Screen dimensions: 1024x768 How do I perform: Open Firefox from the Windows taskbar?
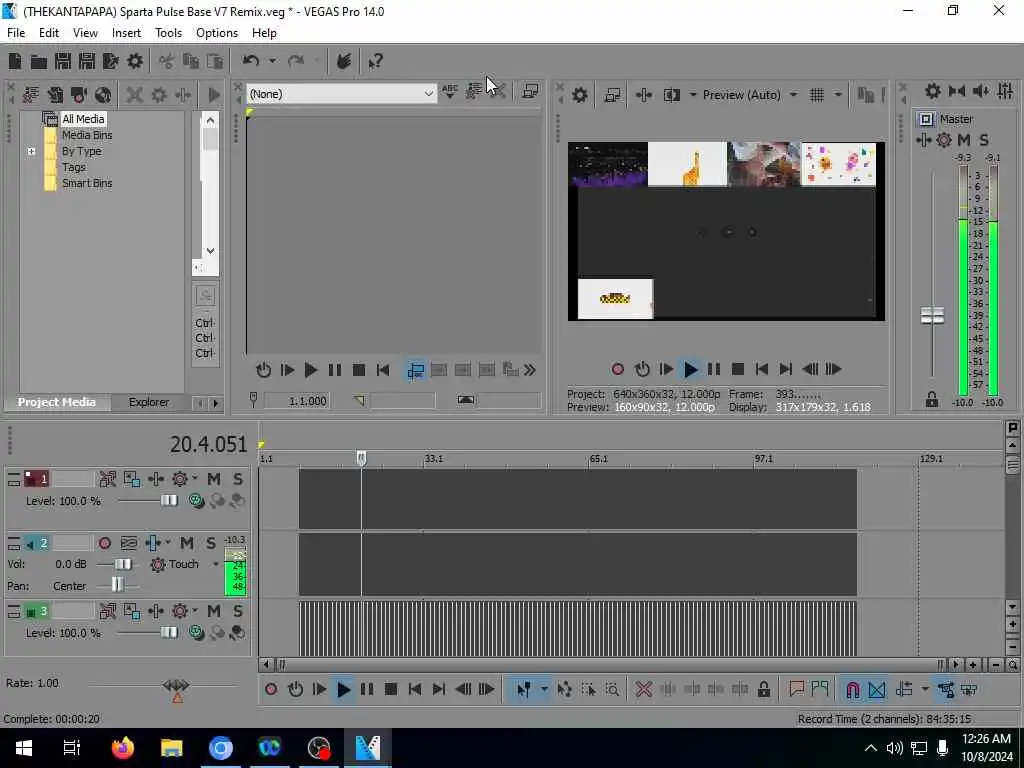123,748
